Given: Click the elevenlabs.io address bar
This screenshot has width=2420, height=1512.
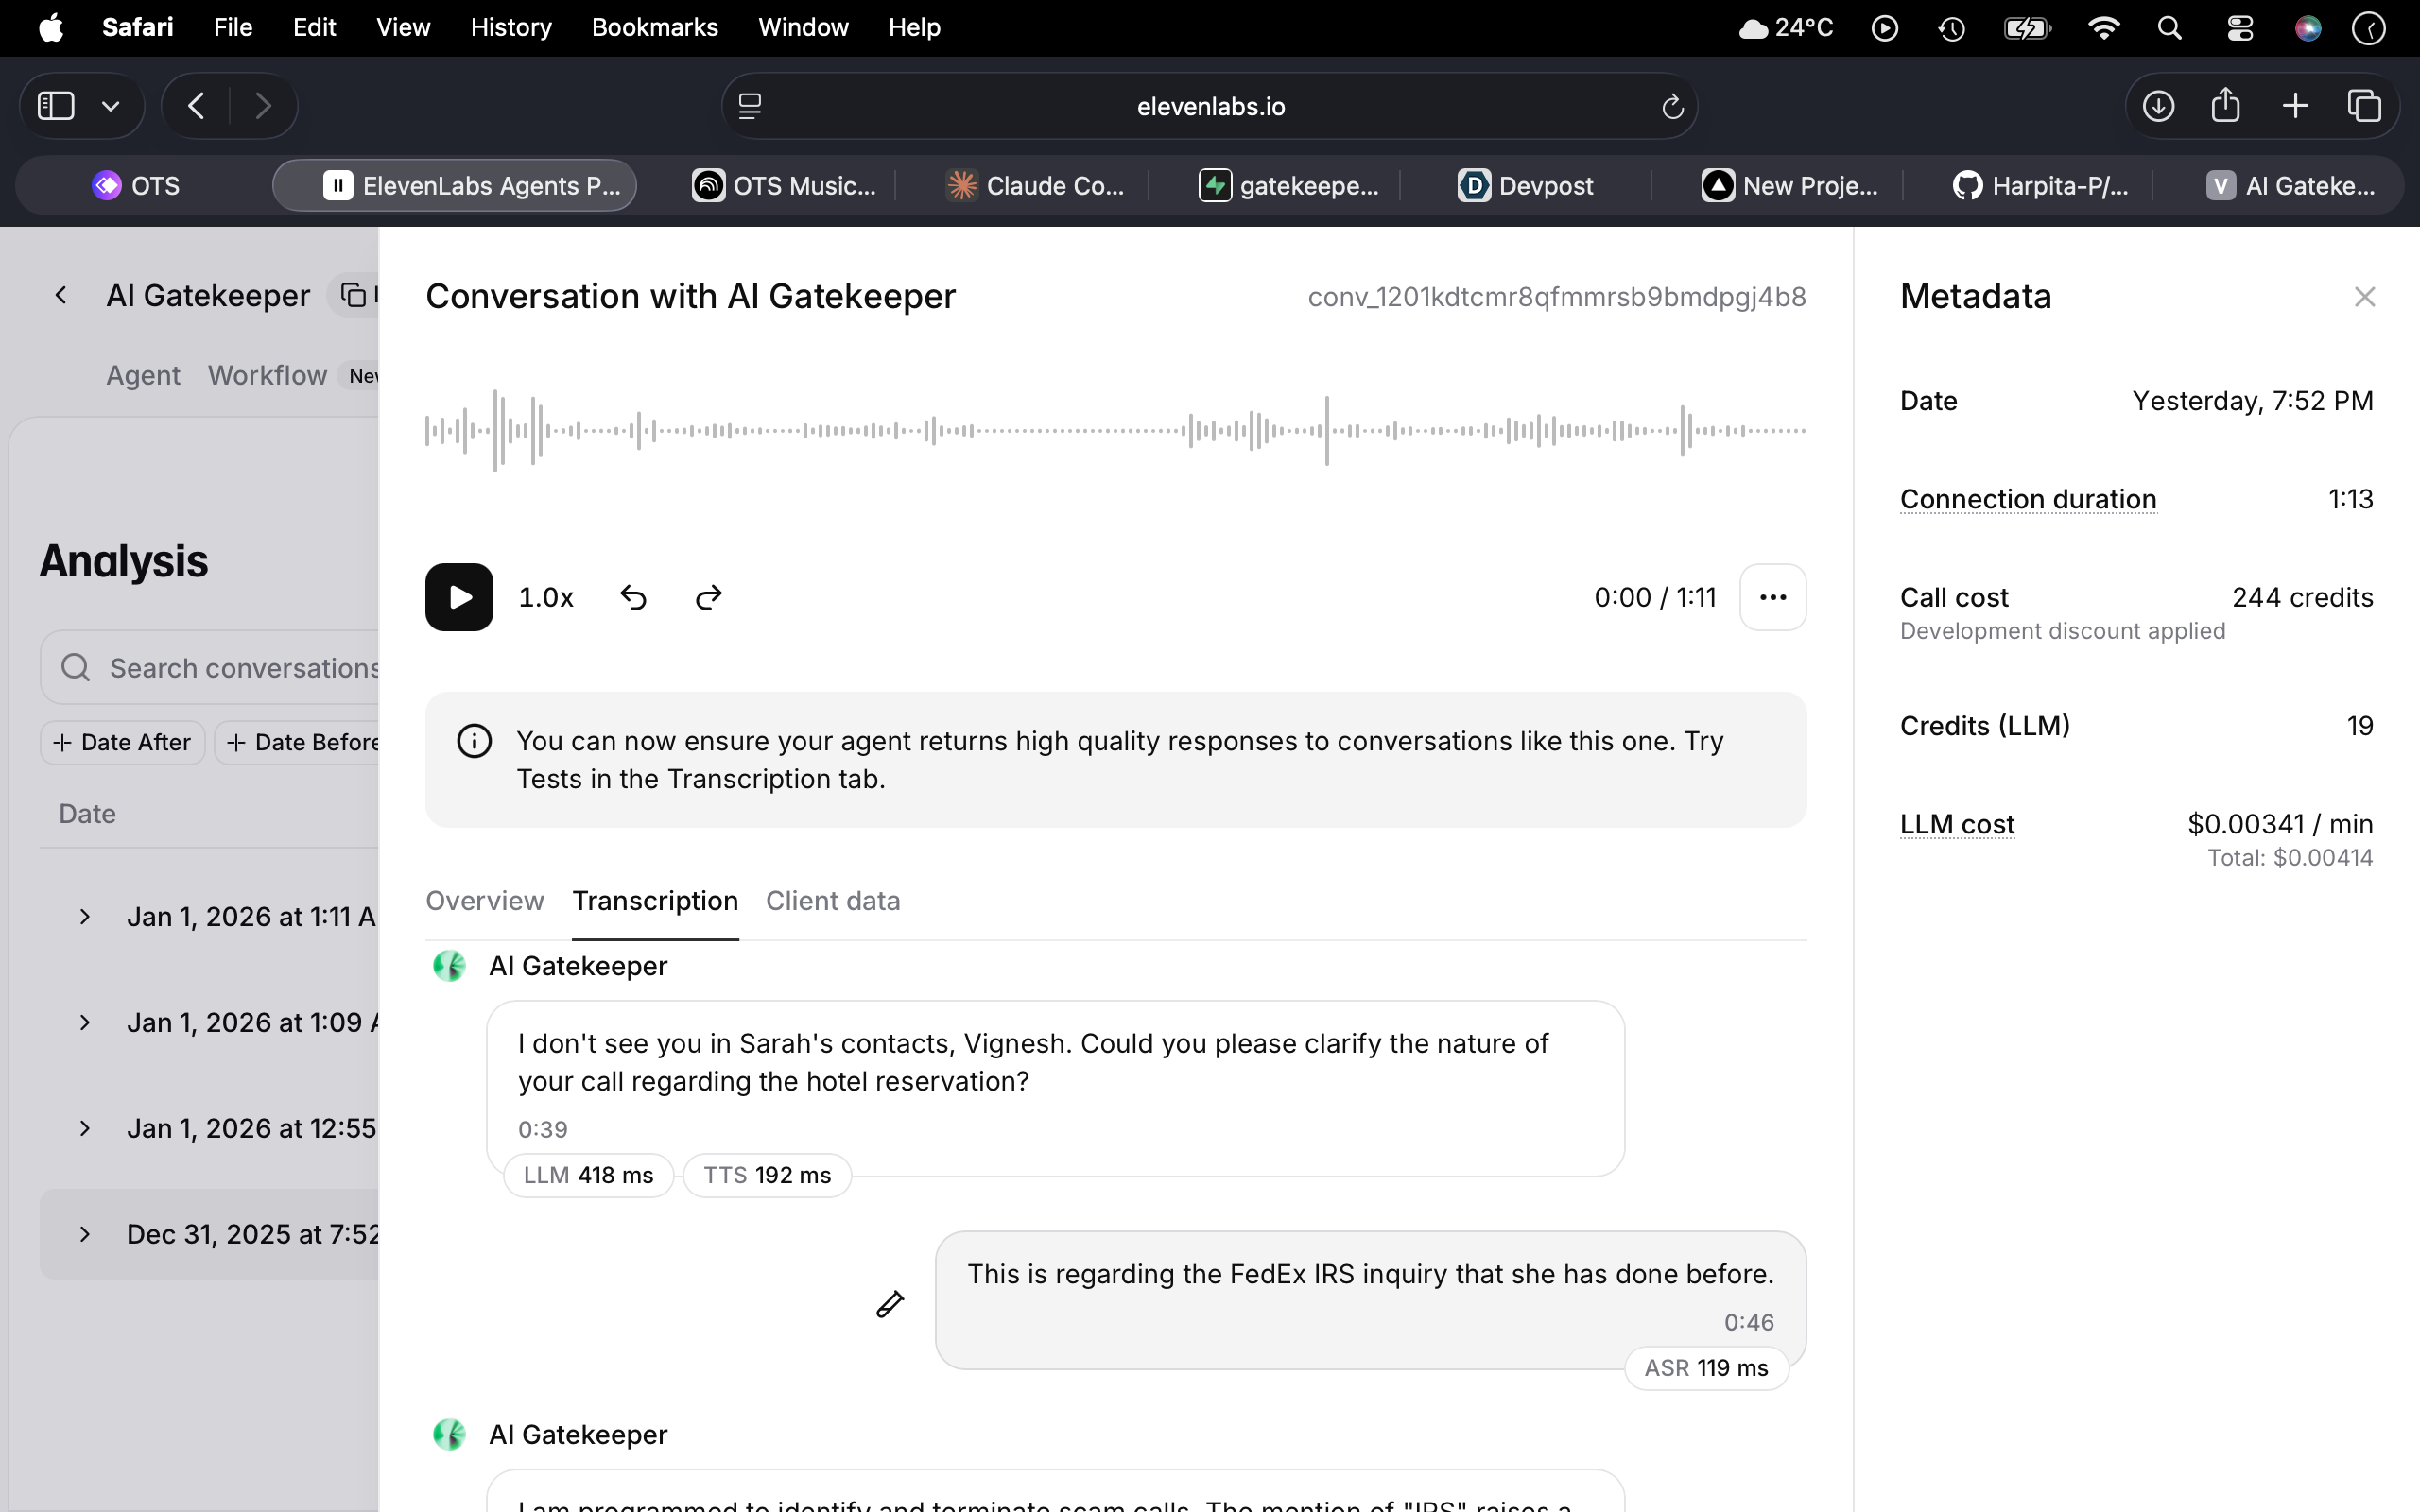Looking at the screenshot, I should tap(1210, 106).
